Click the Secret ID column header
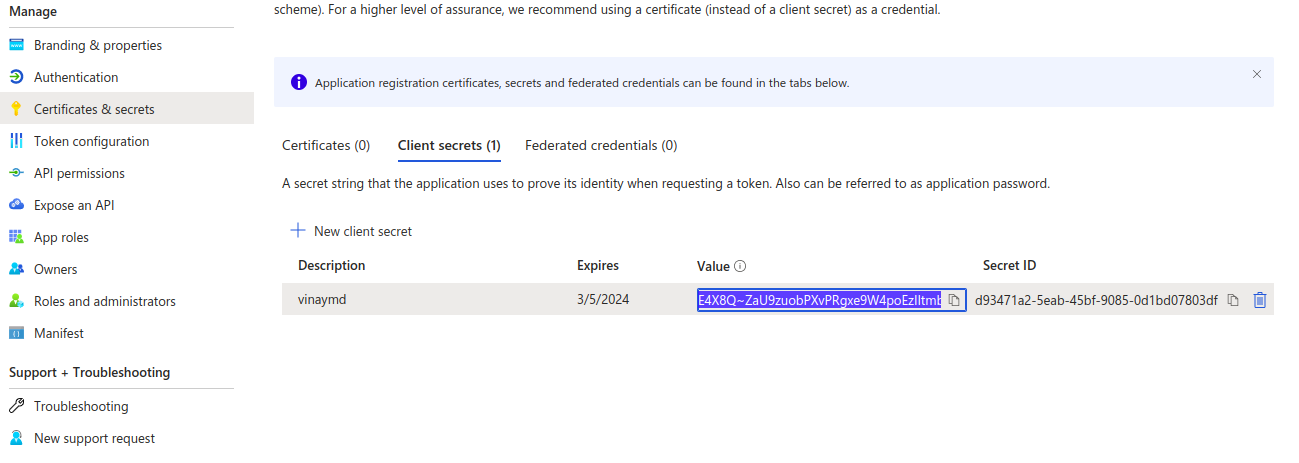 [1009, 265]
